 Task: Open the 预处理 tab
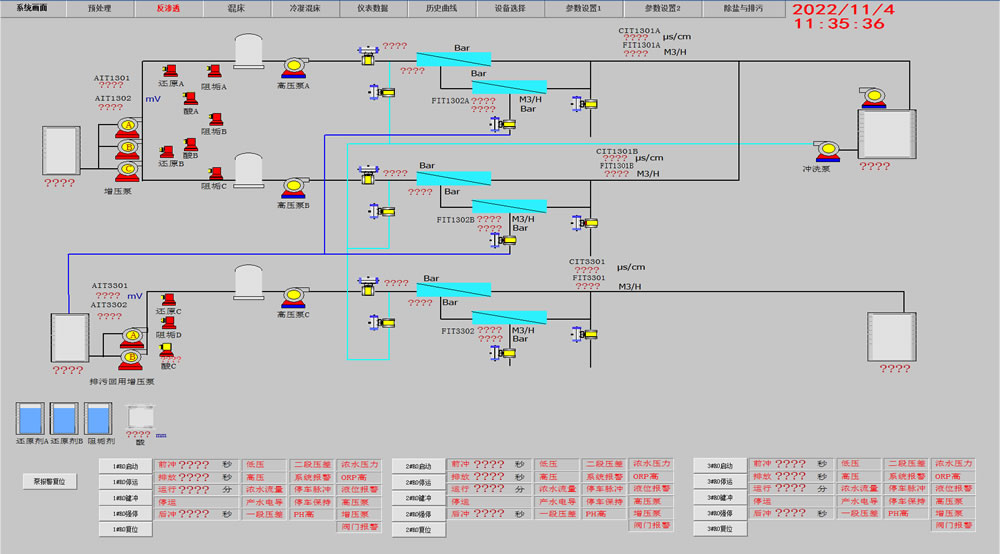click(x=99, y=7)
